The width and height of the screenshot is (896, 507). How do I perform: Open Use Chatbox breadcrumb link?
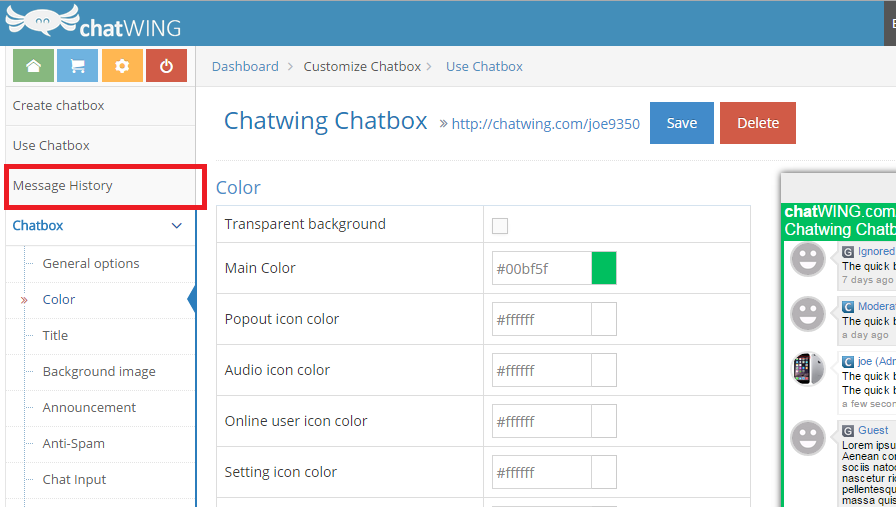tap(485, 66)
